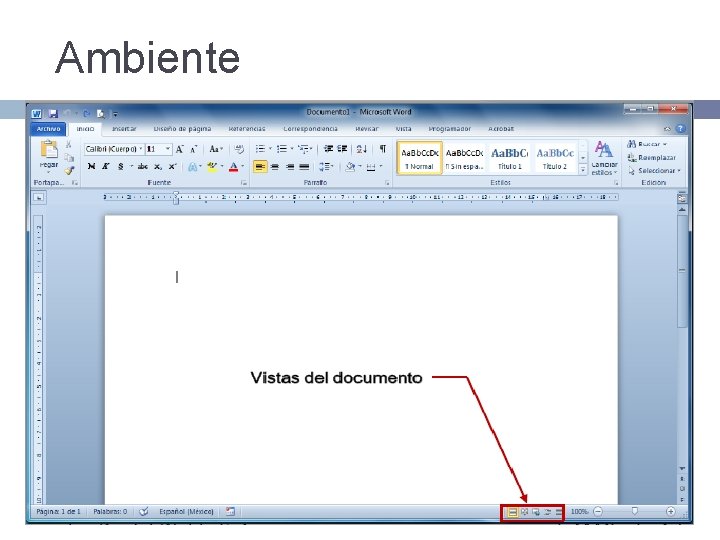
Task: Click the Save icon in the quick access toolbar
Action: [x=53, y=113]
